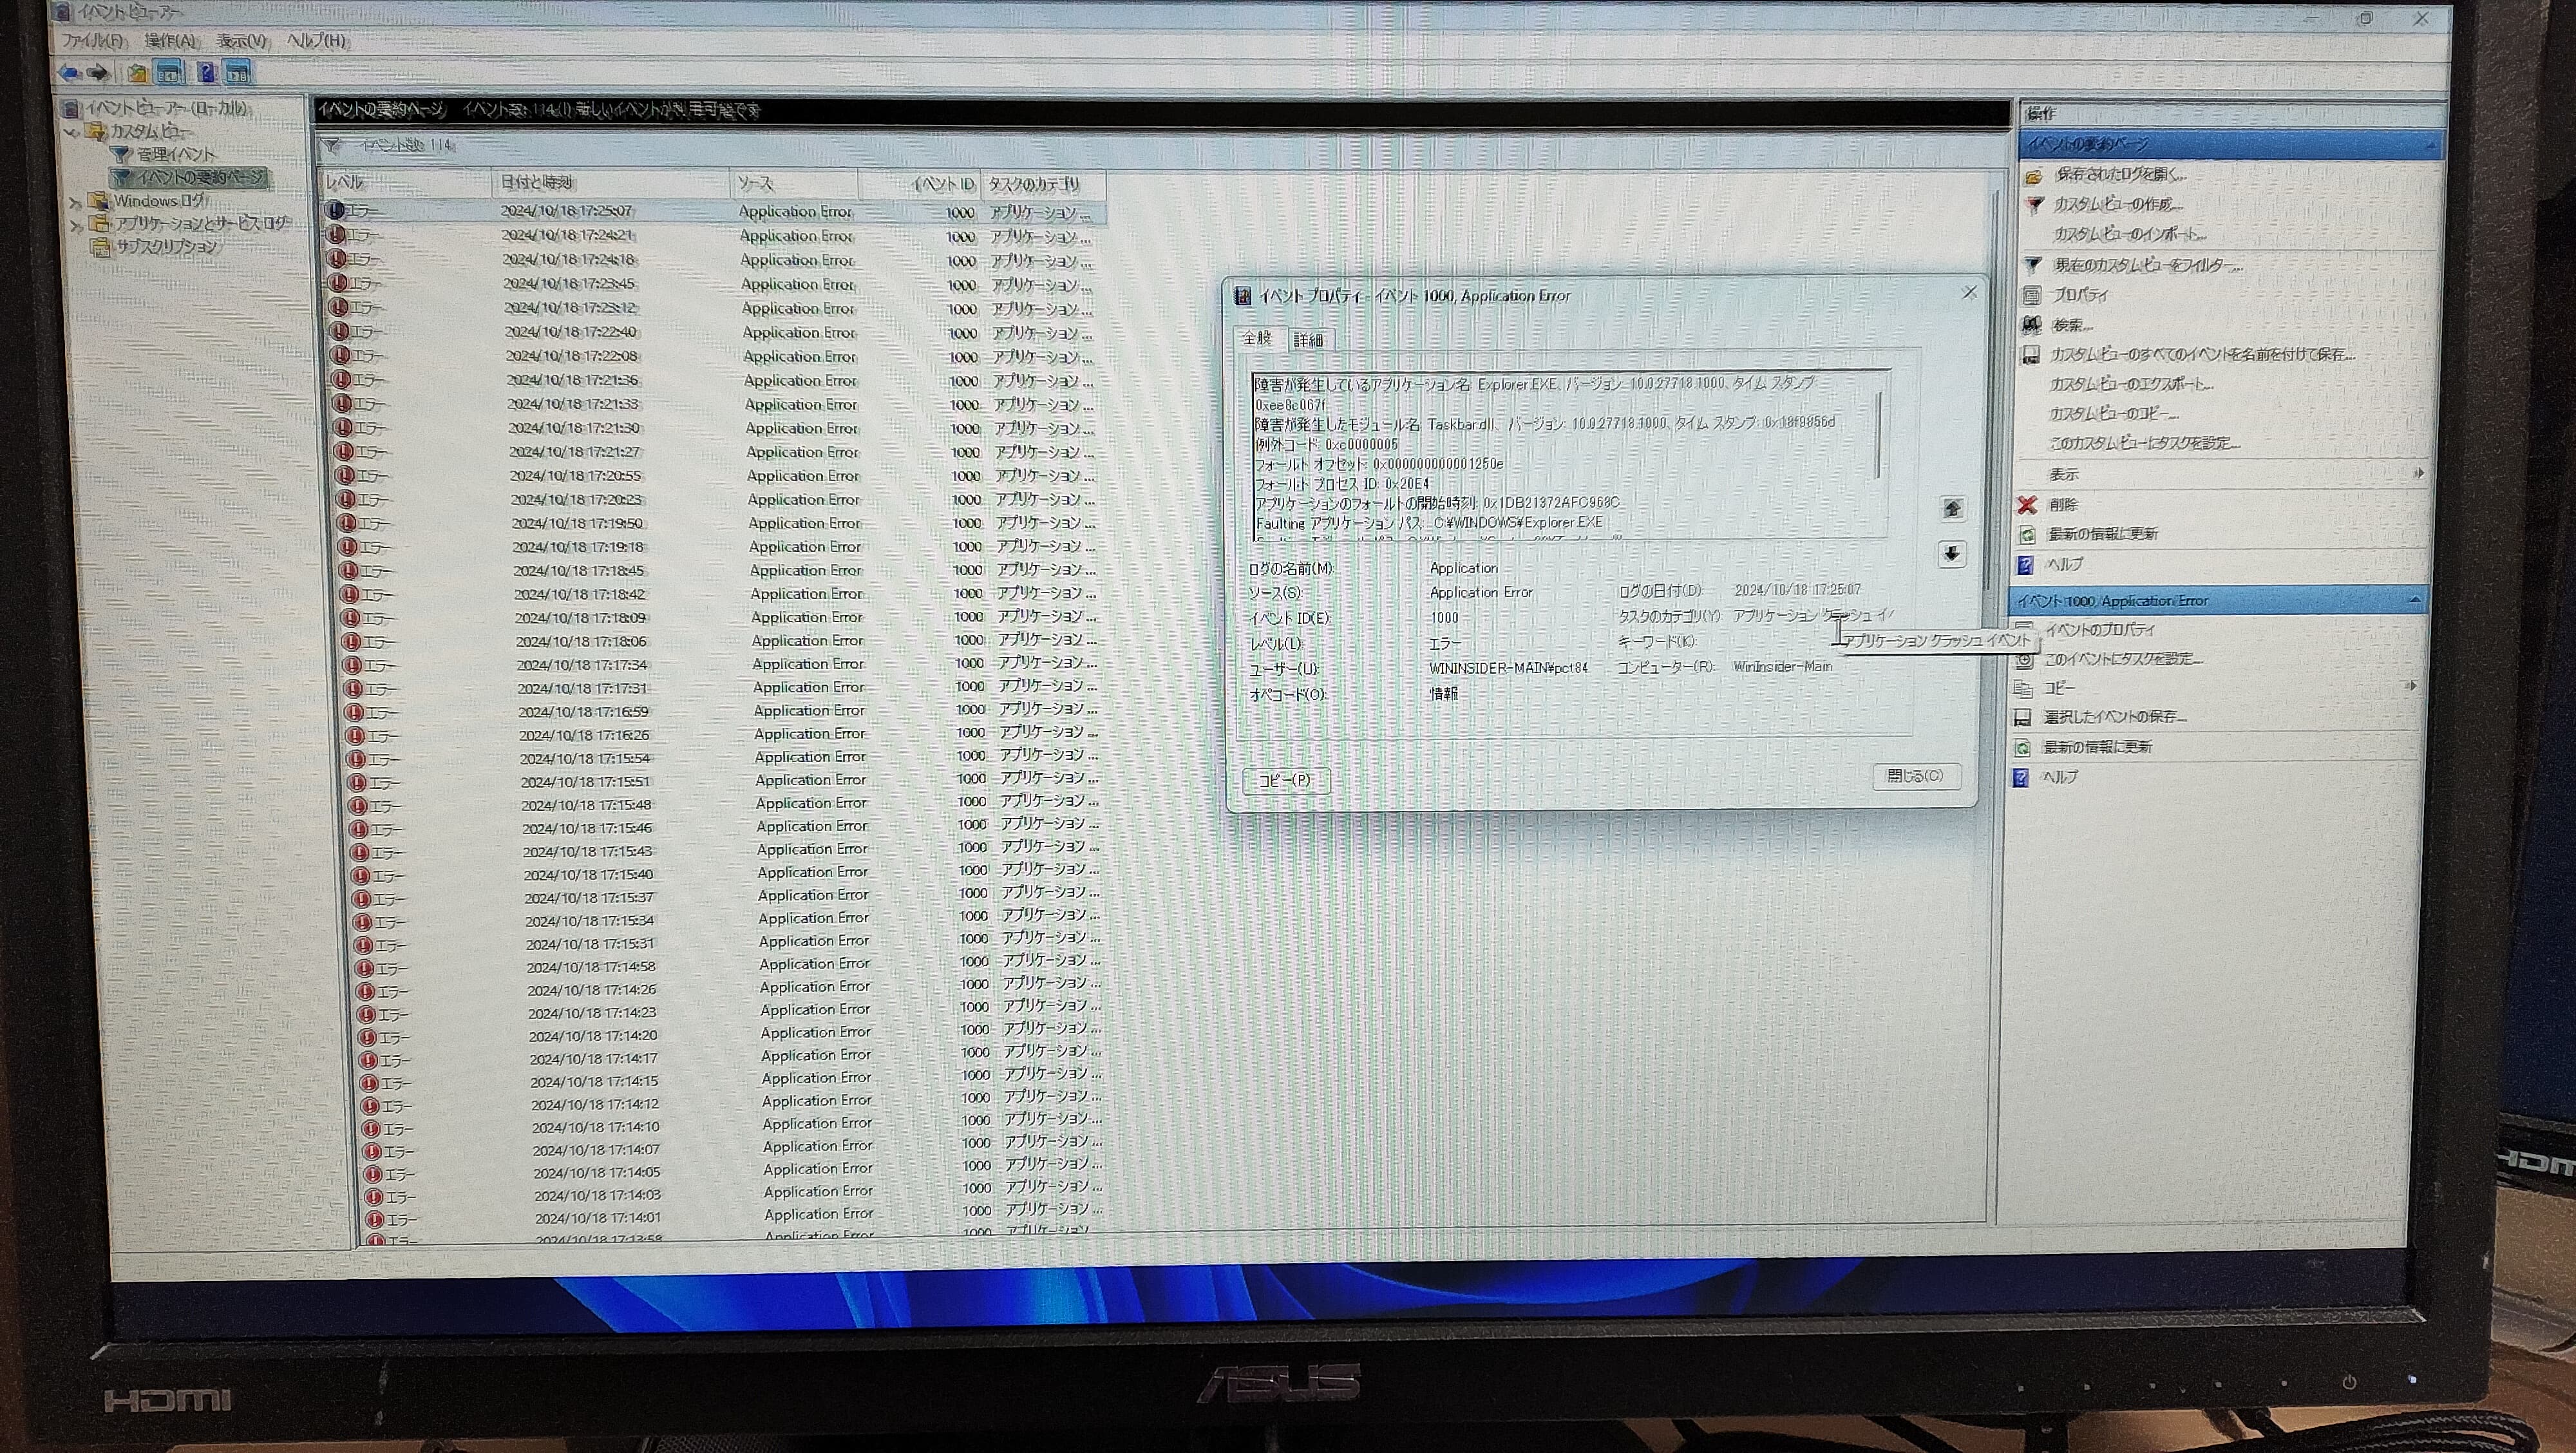
Task: Select 管理イベント in the tree
Action: point(176,155)
